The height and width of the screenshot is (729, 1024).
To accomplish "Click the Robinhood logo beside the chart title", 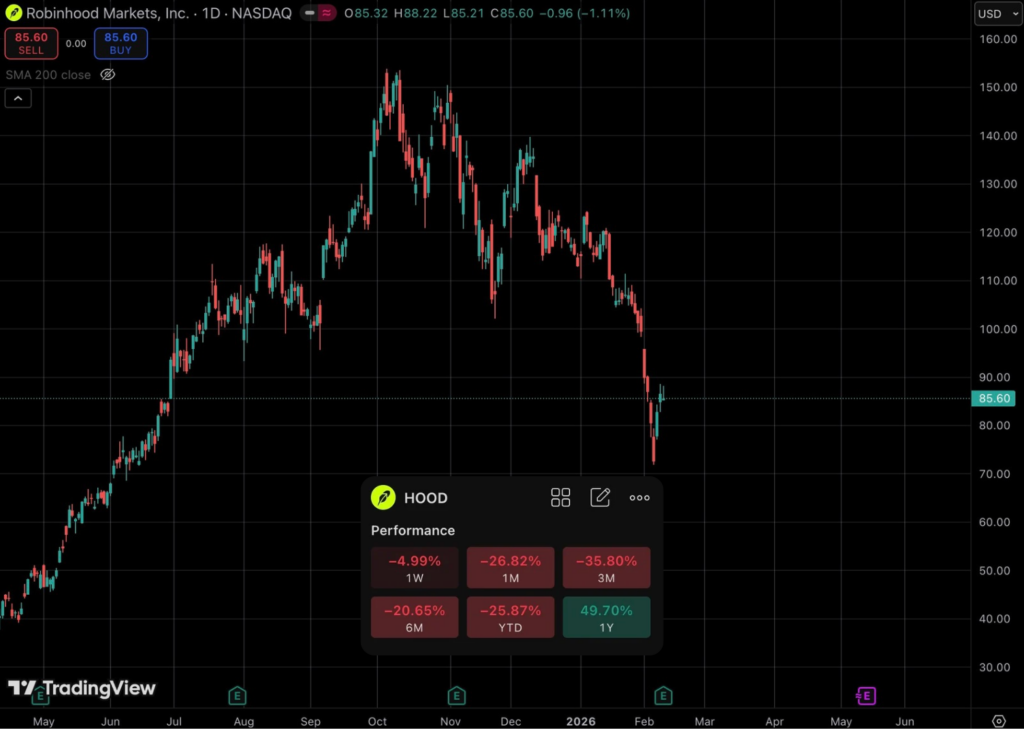I will point(13,14).
